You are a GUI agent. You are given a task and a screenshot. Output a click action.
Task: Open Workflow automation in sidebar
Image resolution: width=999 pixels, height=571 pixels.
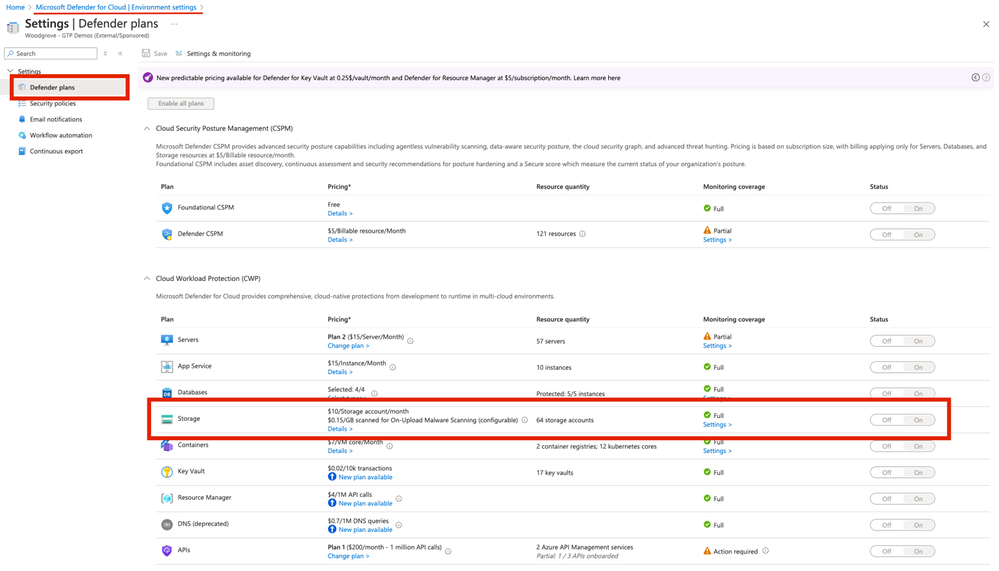61,135
